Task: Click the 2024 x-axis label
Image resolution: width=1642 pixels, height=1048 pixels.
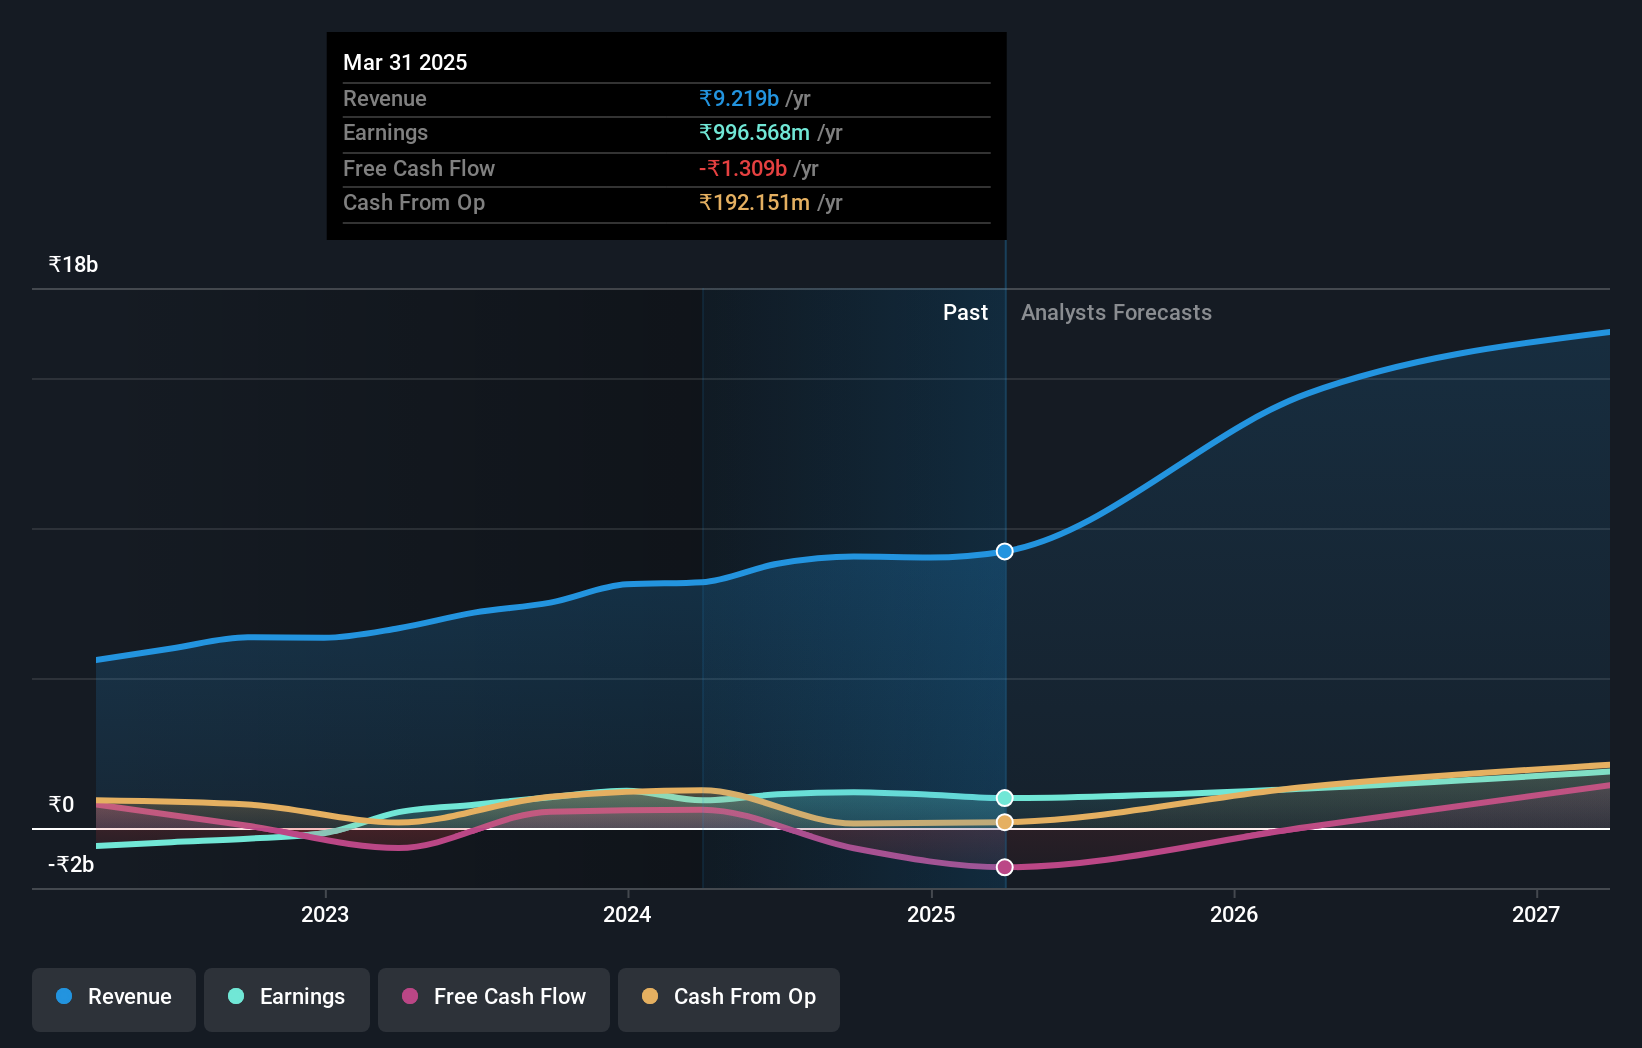Action: pos(627,914)
